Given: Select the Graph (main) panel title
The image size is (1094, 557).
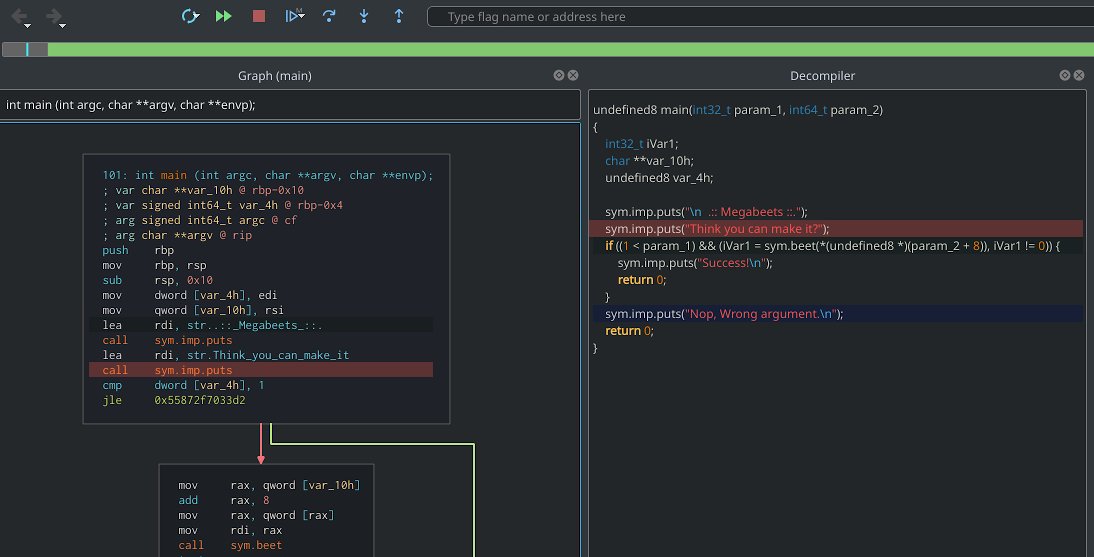Looking at the screenshot, I should 275,75.
